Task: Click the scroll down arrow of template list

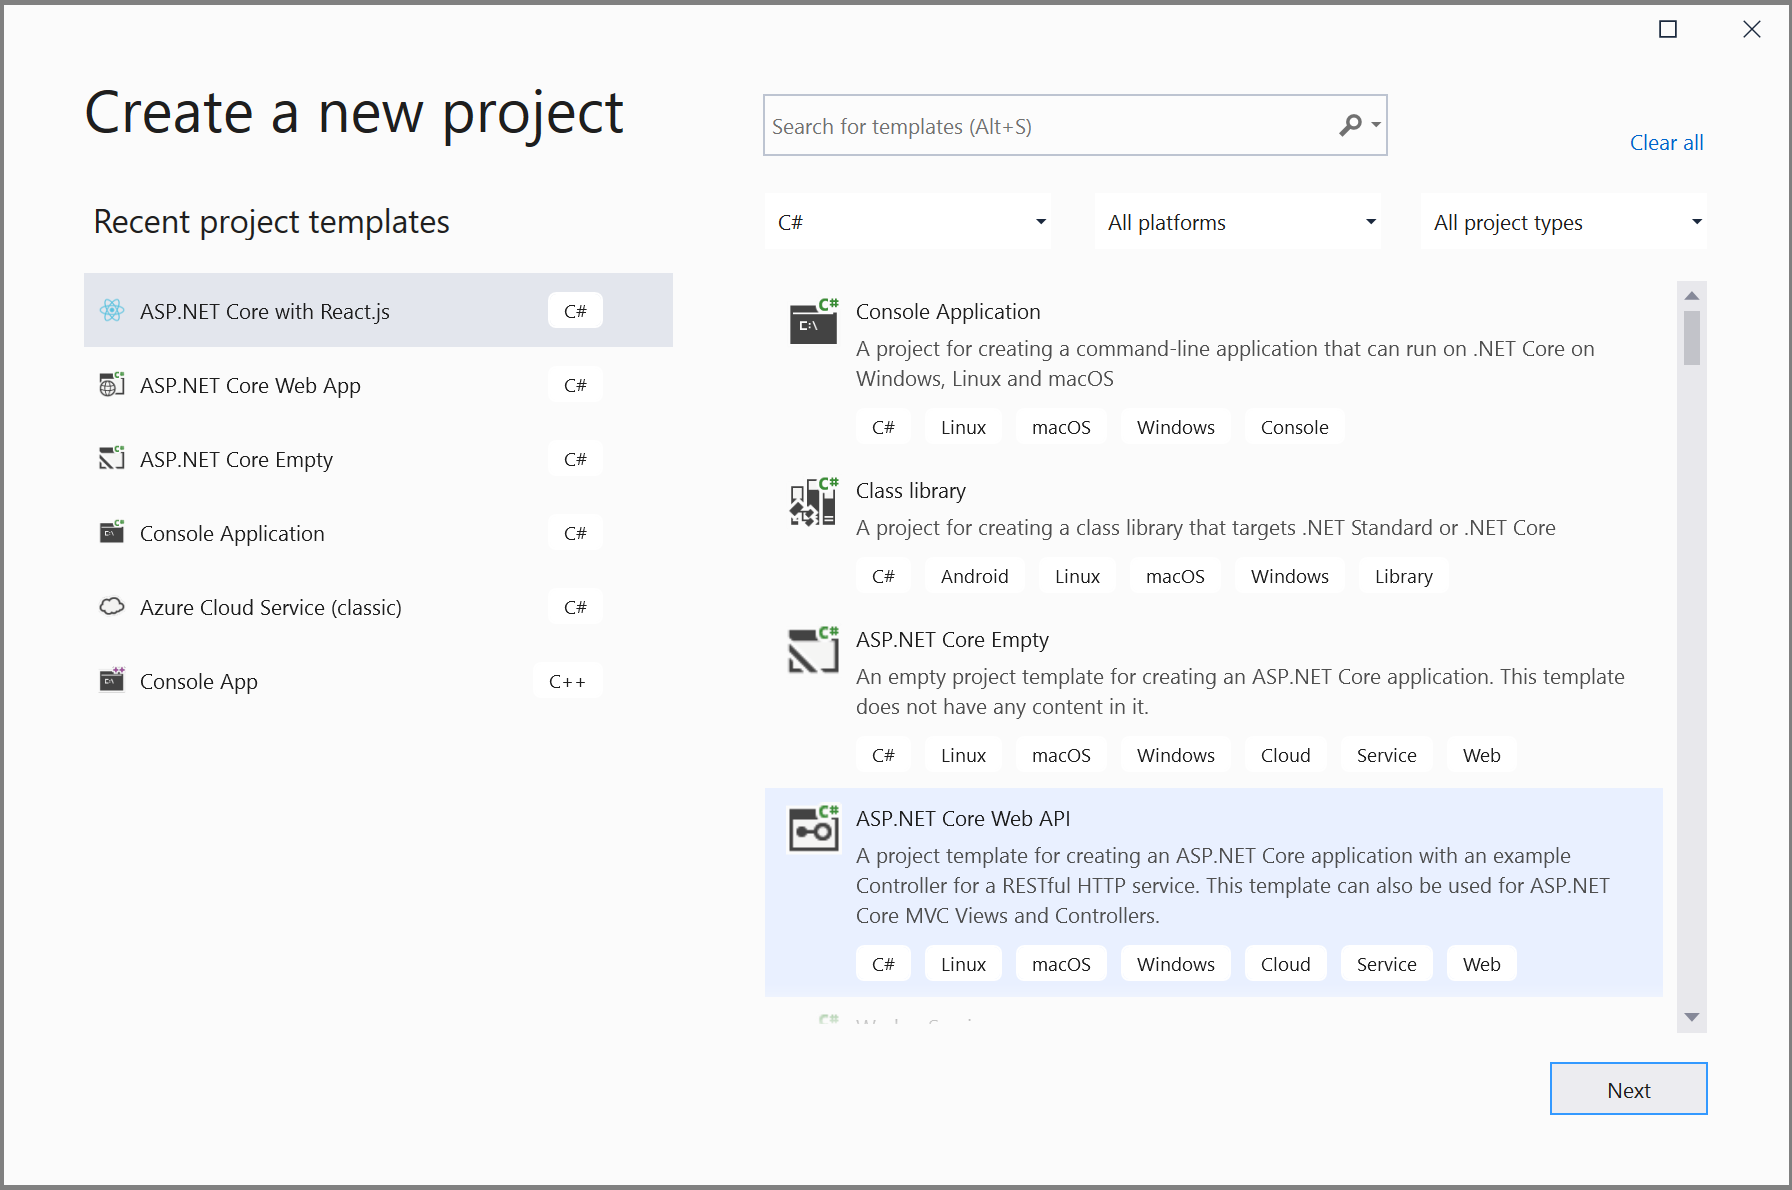Action: tap(1692, 1018)
